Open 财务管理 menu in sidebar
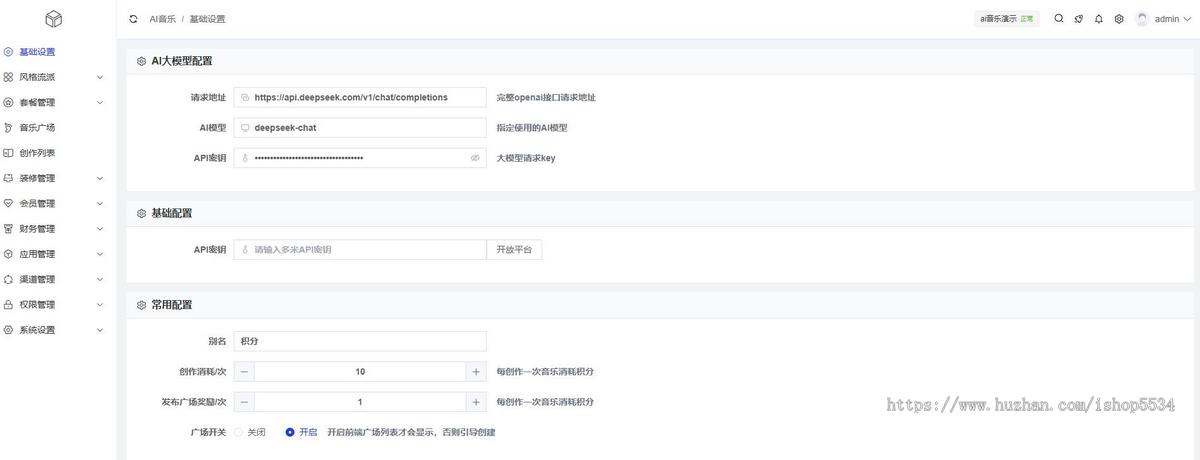The width and height of the screenshot is (1200, 460). coord(60,229)
